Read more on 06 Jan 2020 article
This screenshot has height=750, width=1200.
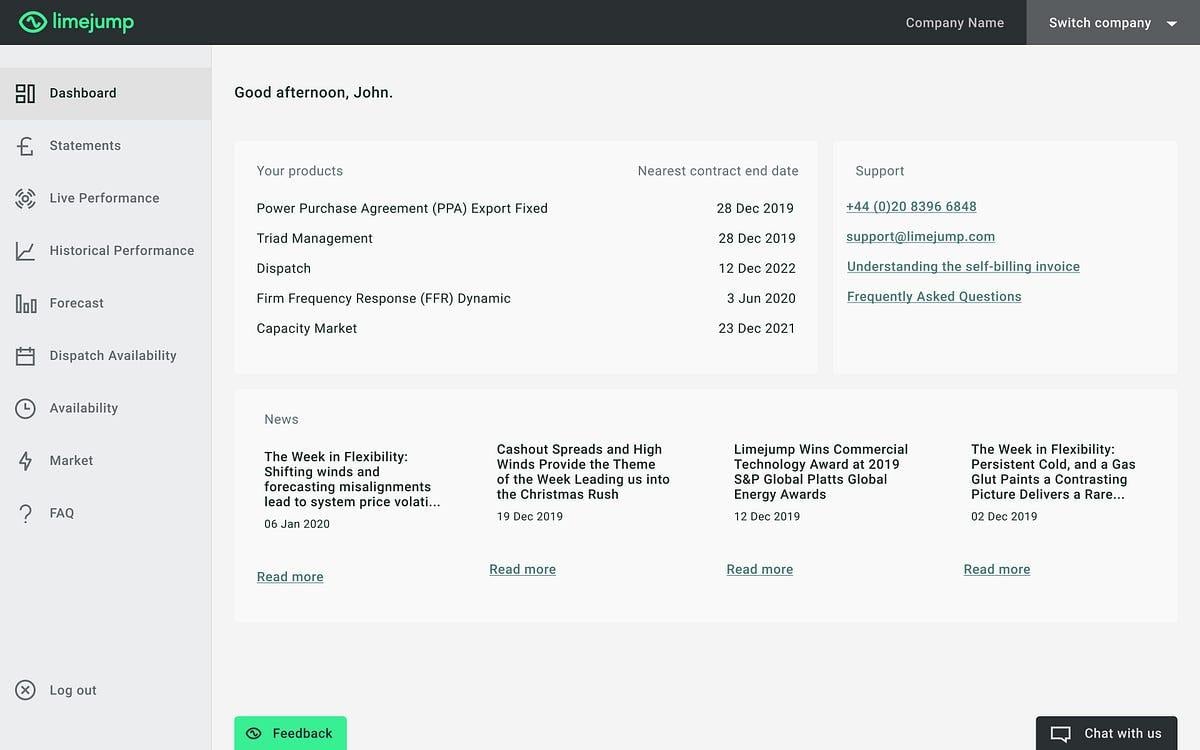pos(290,577)
